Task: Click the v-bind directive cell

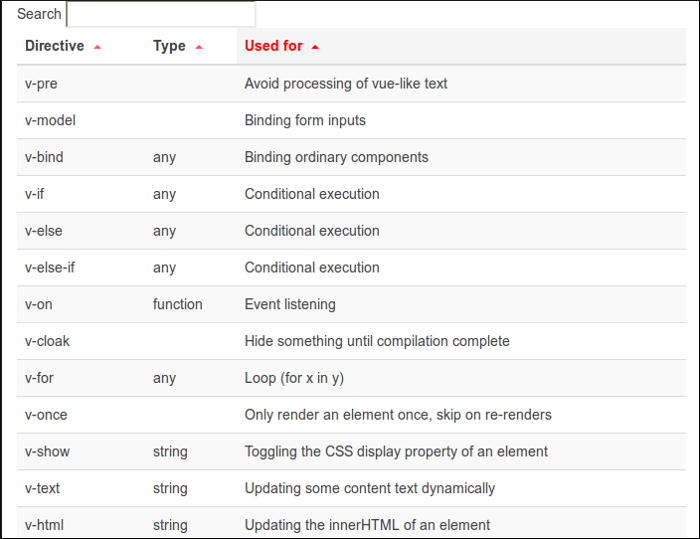Action: point(44,158)
